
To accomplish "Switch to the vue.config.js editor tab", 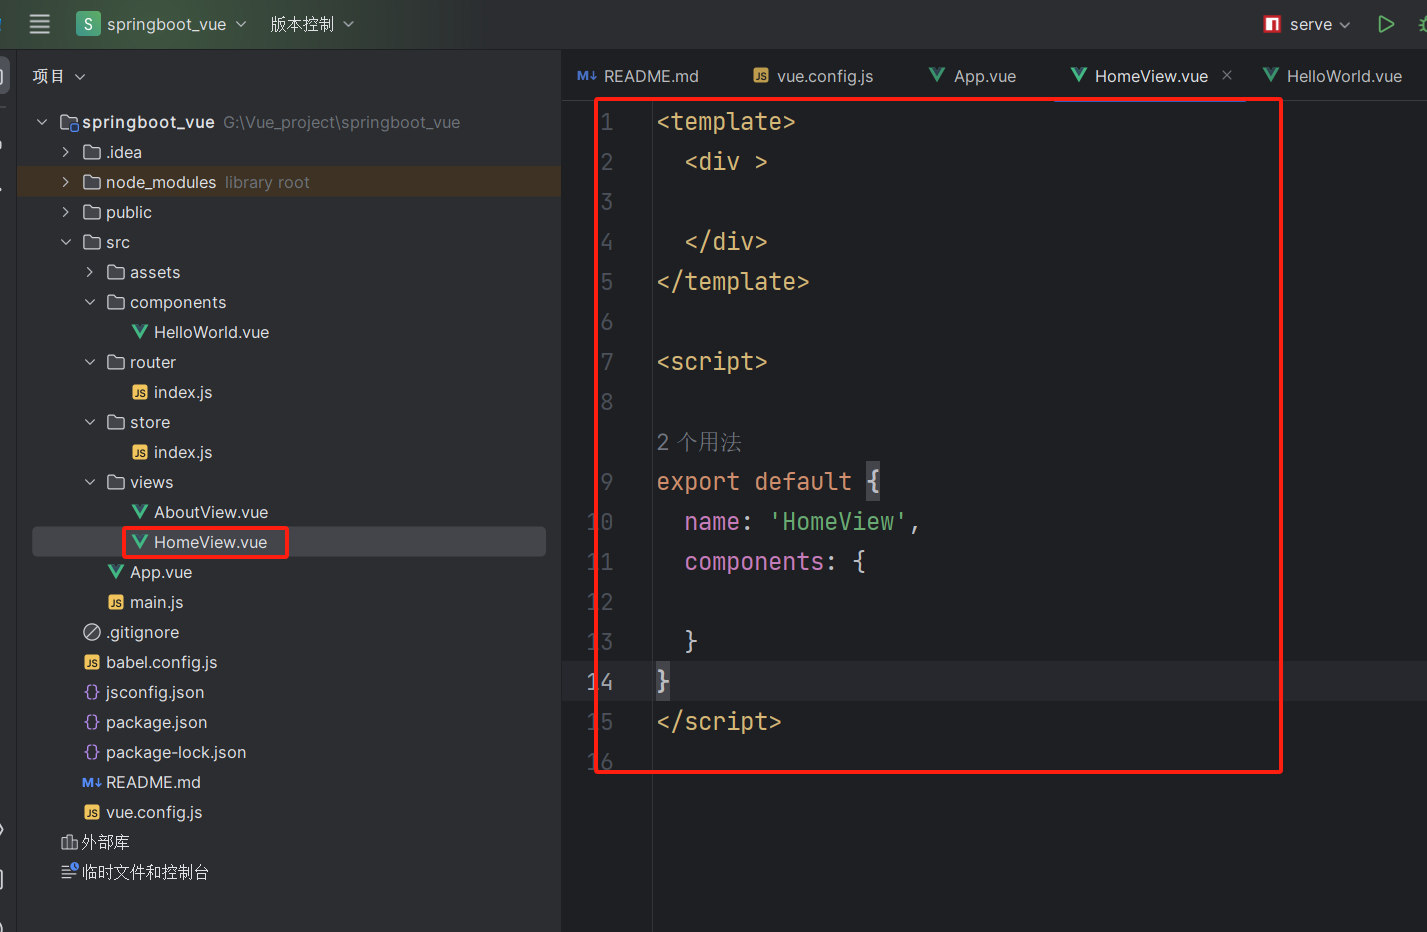I will [813, 76].
